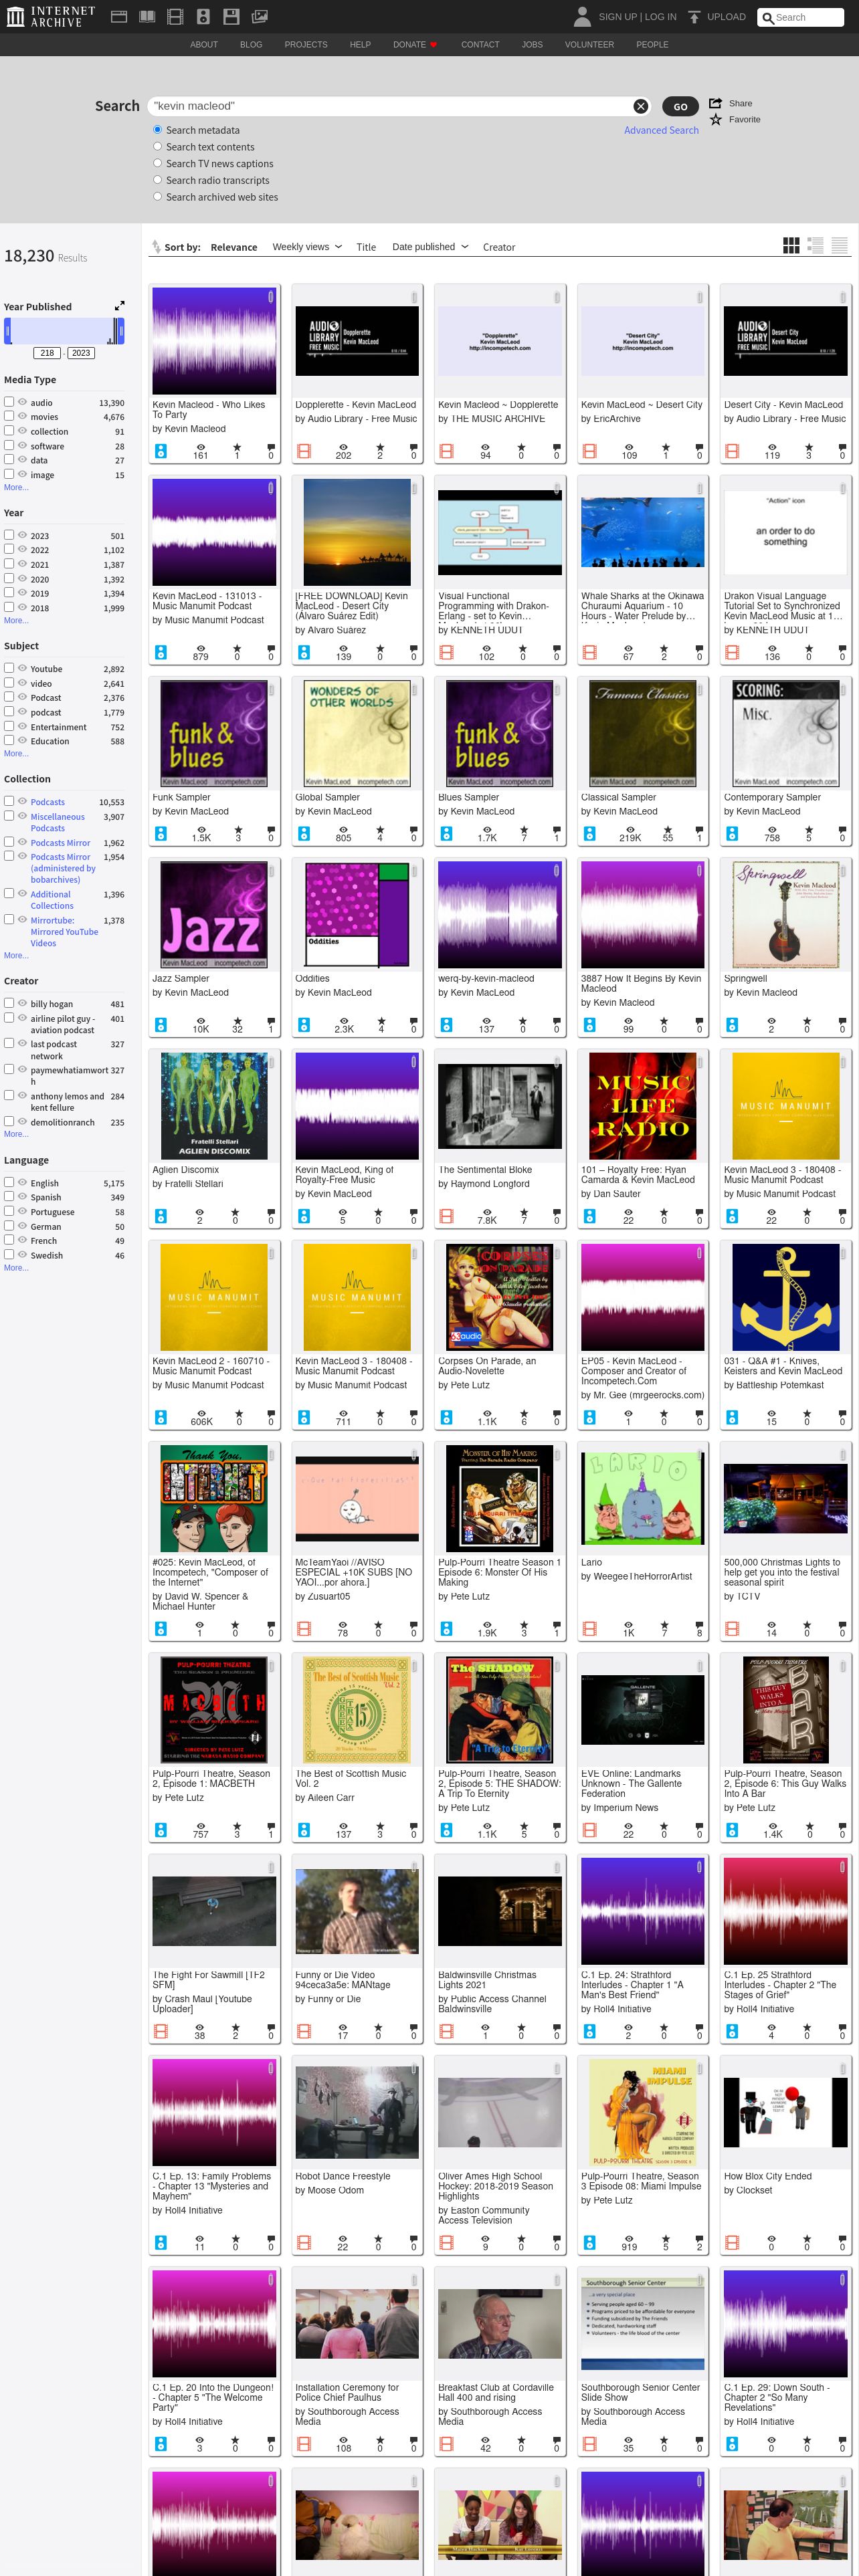859x2576 pixels.
Task: Click reviews icon on Blues Sampler card
Action: click(557, 829)
